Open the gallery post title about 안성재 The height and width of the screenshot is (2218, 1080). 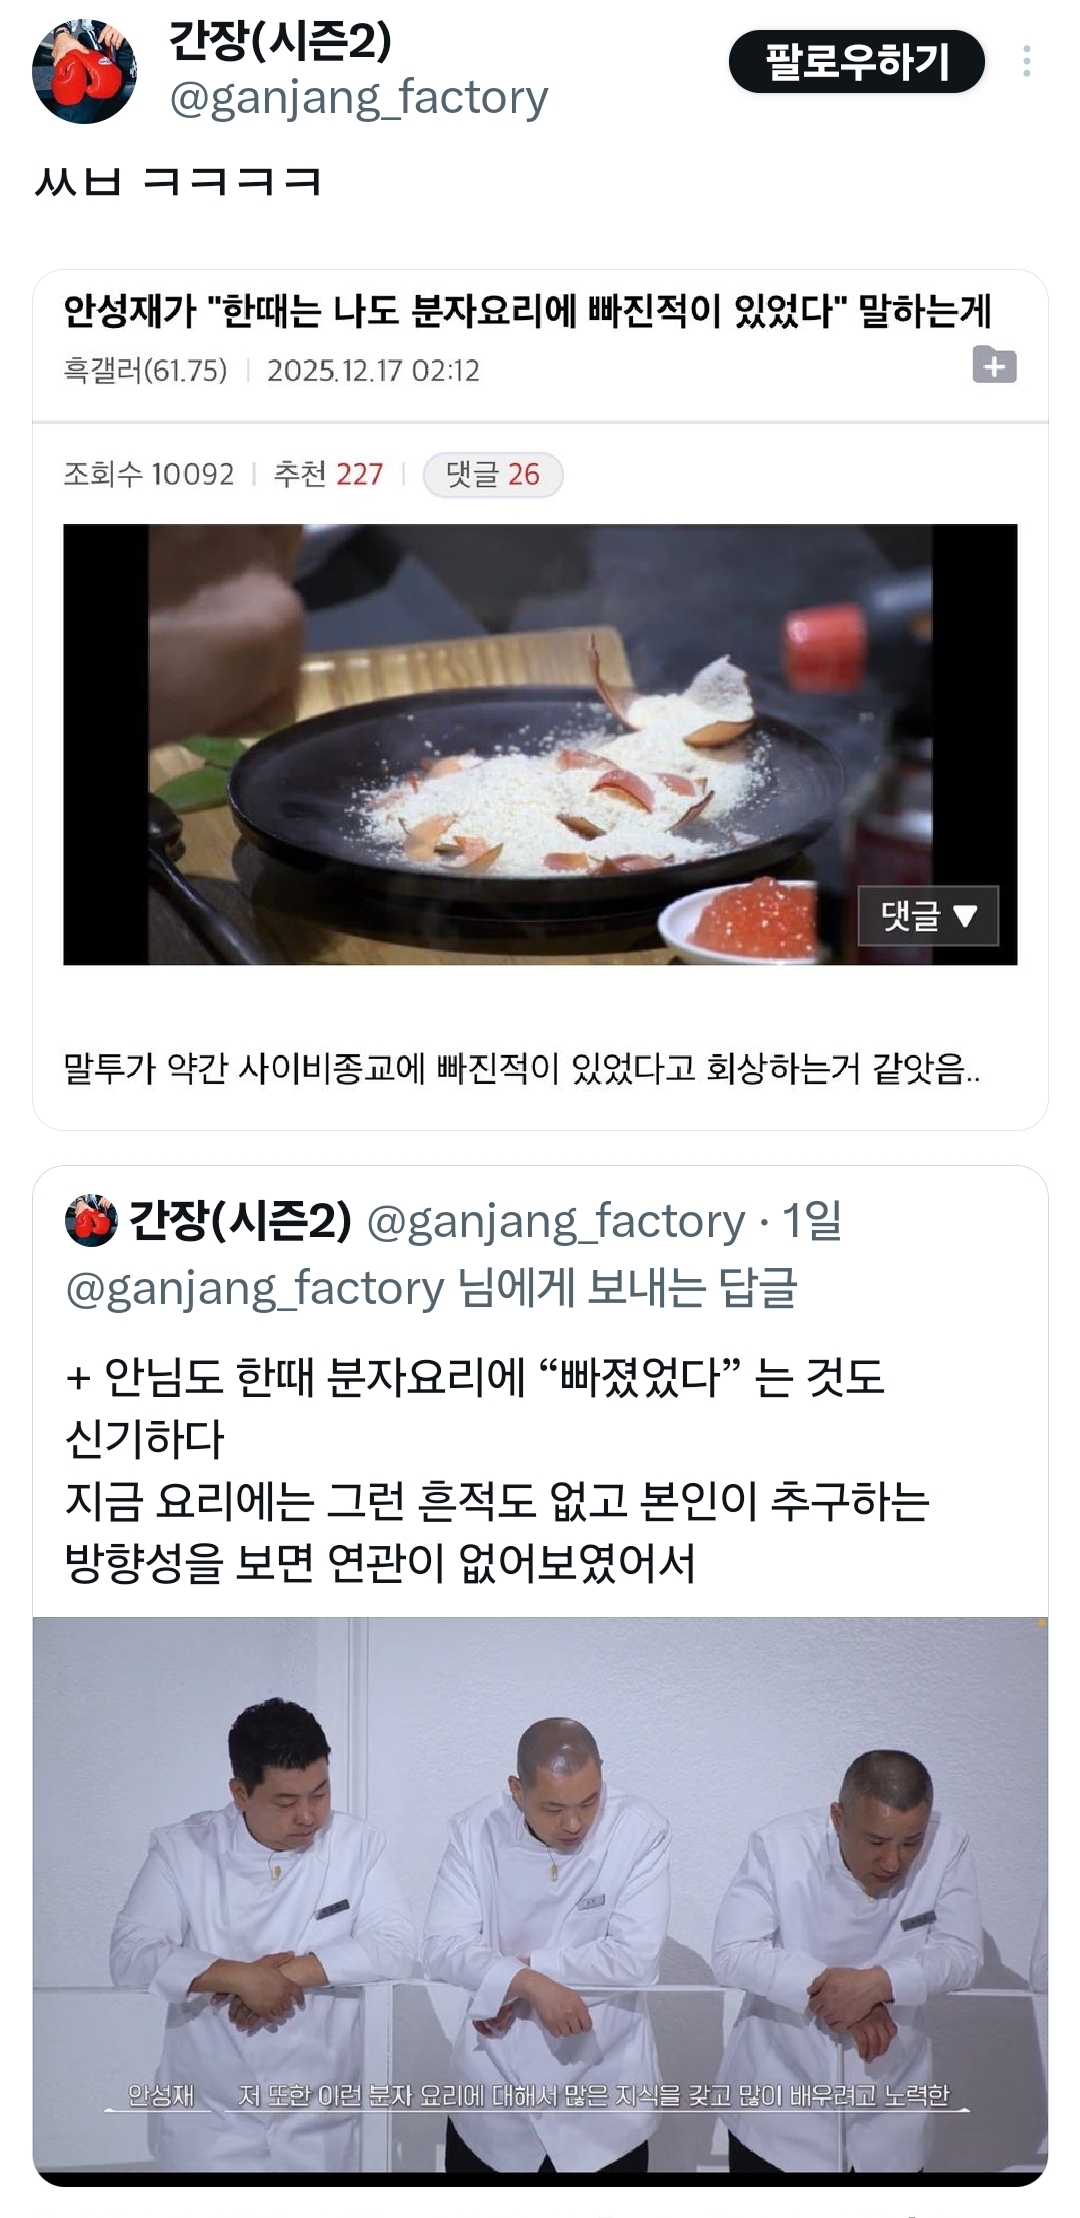[527, 311]
